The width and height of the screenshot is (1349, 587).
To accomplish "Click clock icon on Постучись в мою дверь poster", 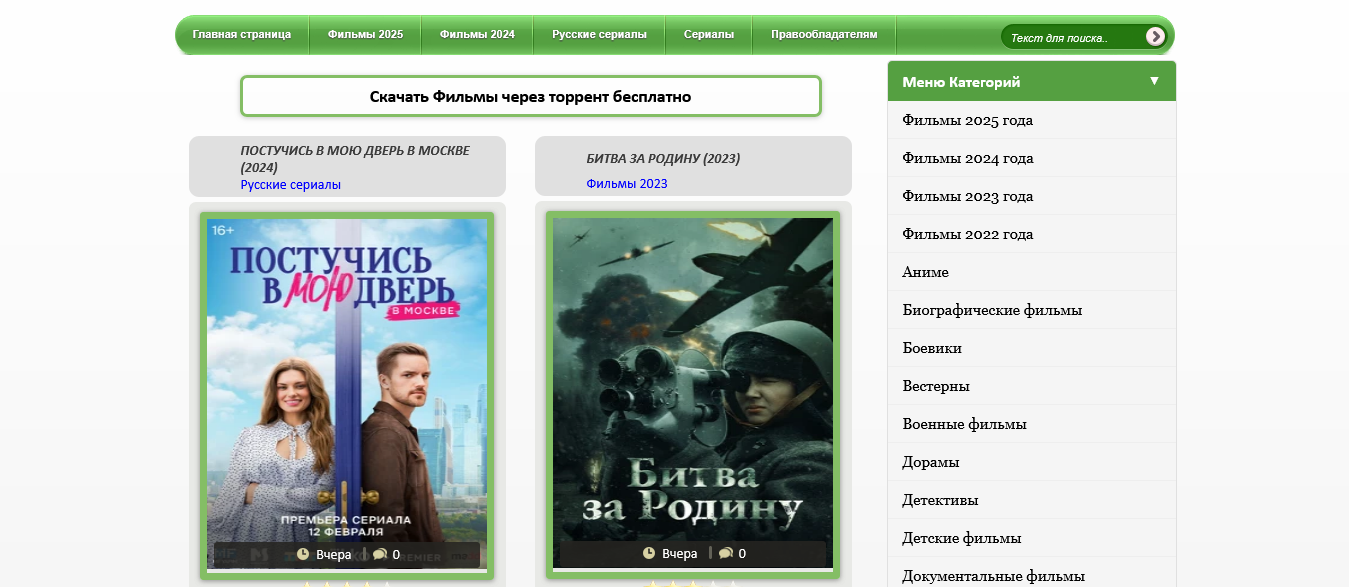I will 303,554.
